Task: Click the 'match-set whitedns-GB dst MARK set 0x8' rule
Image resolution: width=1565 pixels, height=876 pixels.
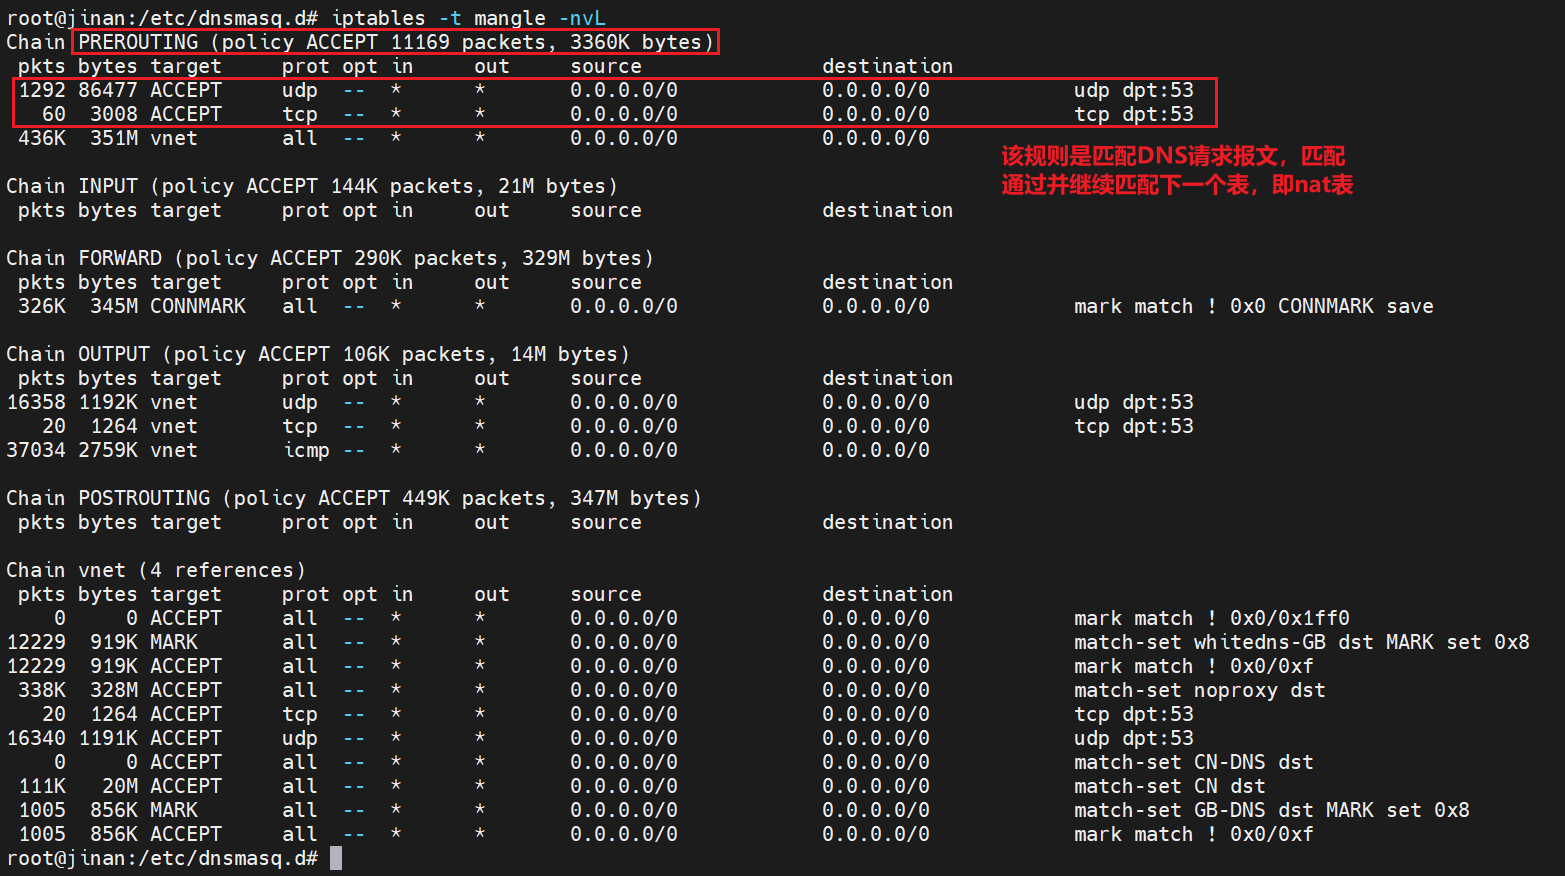Action: point(1301,642)
